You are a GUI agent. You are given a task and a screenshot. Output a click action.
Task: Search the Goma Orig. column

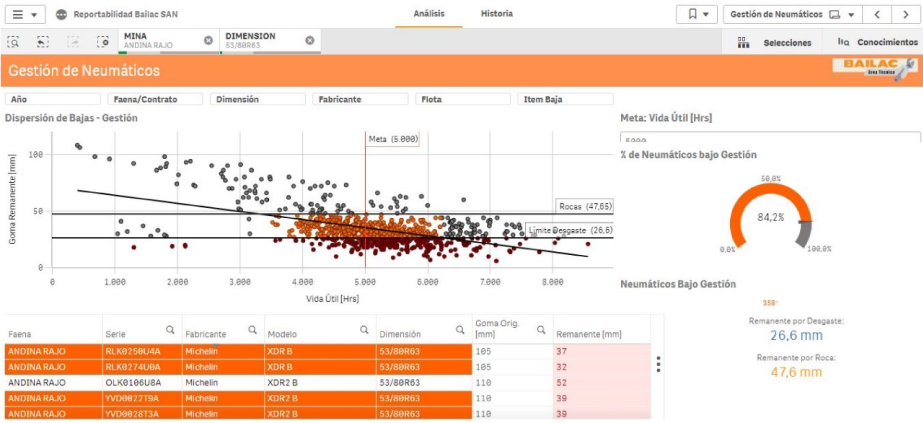tap(541, 330)
